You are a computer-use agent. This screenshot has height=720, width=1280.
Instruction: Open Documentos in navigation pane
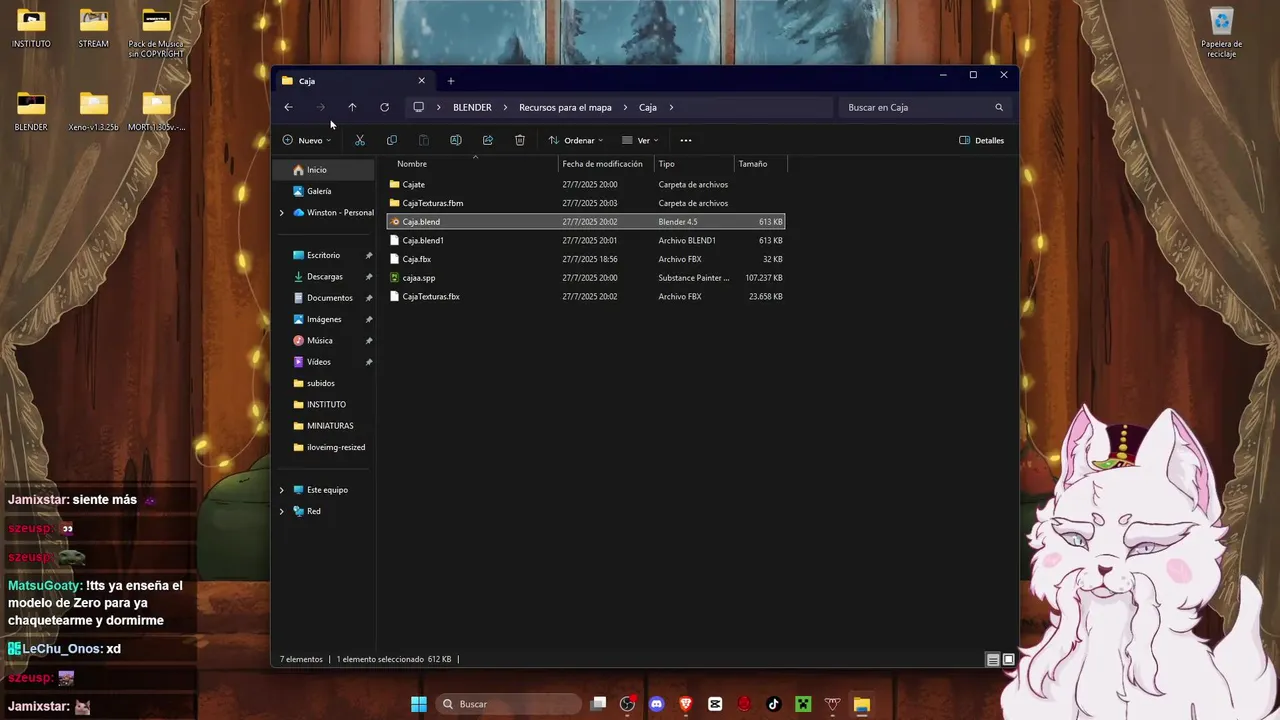[x=324, y=298]
